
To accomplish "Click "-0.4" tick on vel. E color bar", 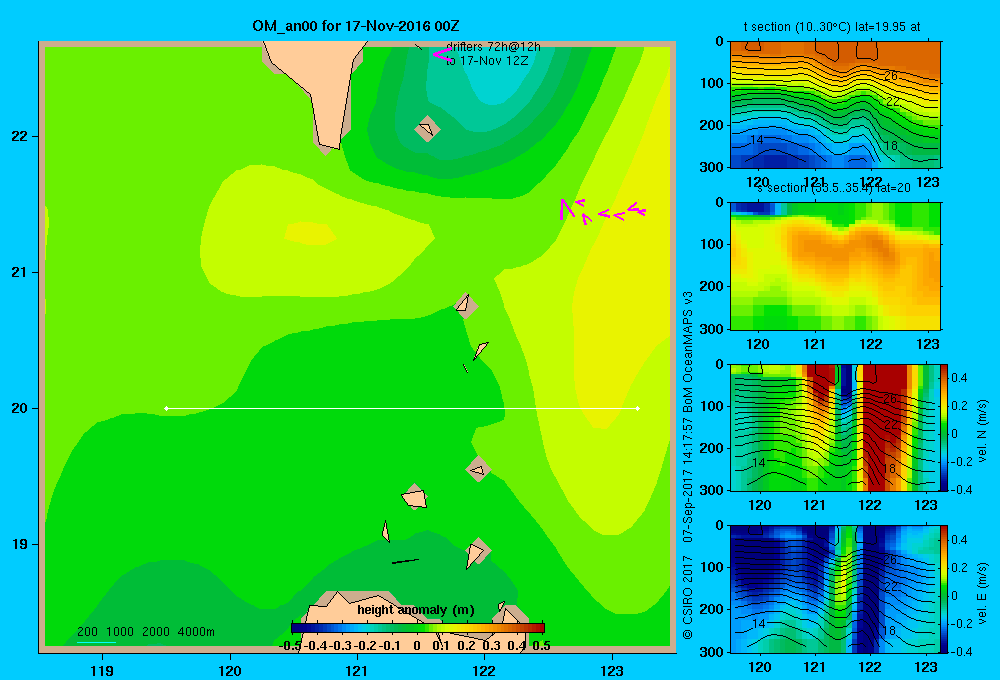I will coord(961,651).
